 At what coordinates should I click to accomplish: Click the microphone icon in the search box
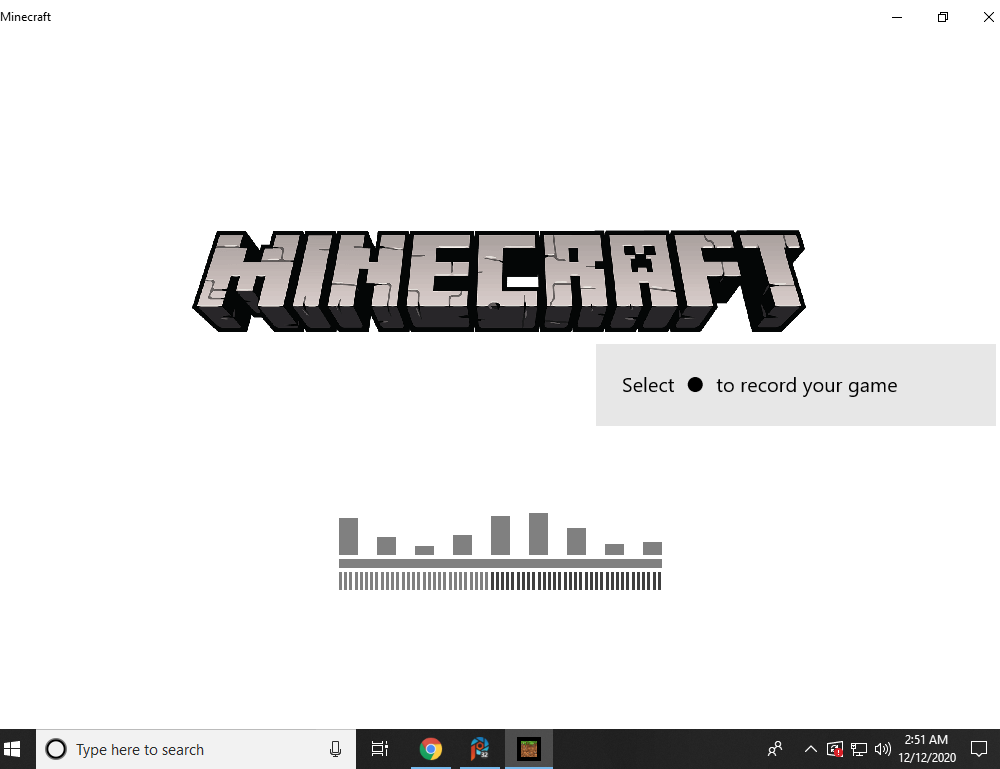click(x=335, y=749)
